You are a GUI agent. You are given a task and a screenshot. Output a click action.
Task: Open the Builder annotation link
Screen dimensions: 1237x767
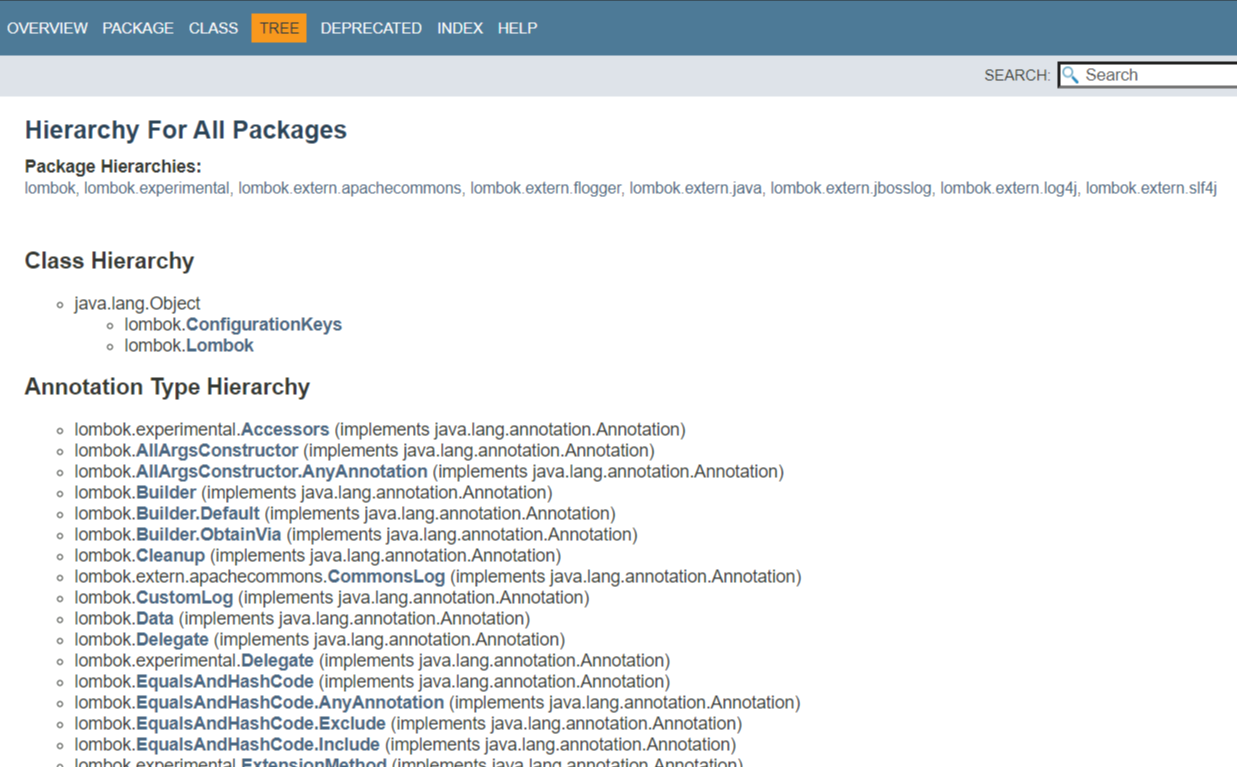point(166,492)
